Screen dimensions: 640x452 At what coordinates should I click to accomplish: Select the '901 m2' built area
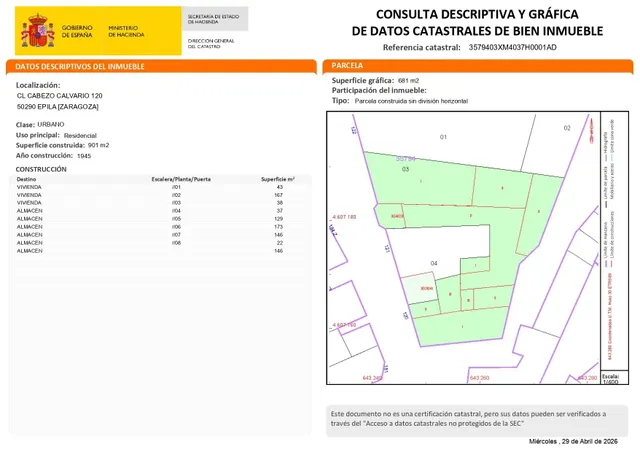click(98, 145)
